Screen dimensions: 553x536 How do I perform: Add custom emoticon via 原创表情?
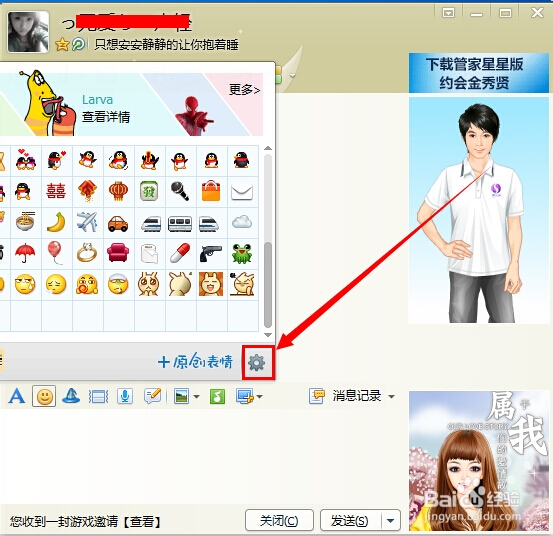pyautogui.click(x=195, y=362)
